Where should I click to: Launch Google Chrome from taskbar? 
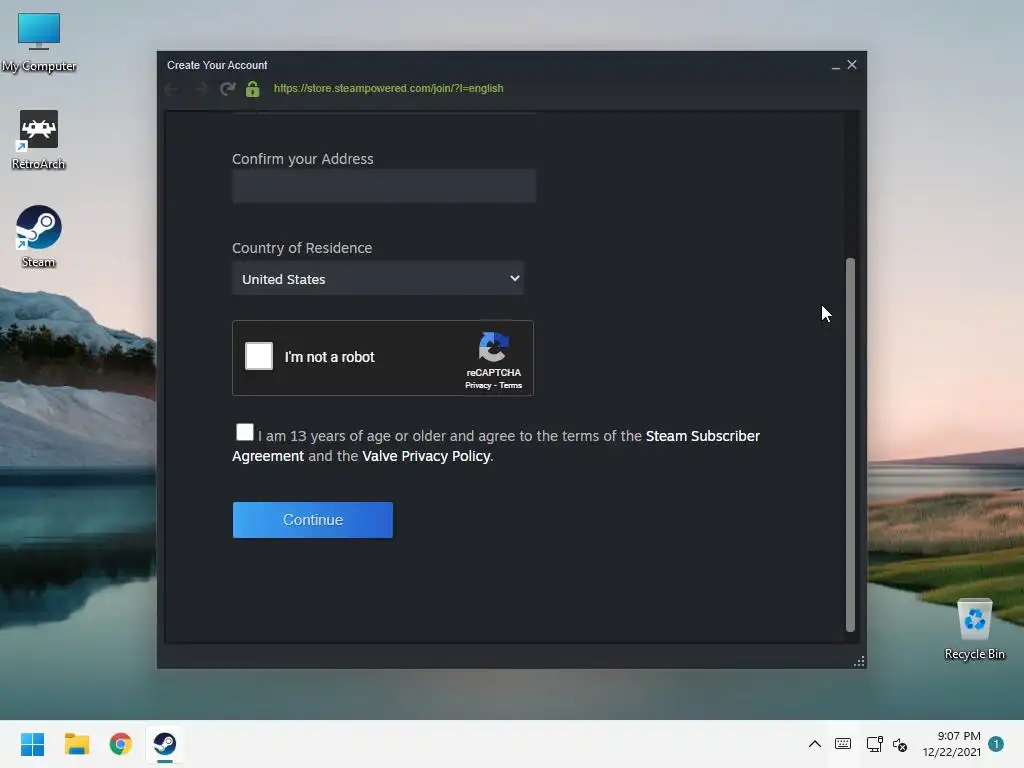coord(121,744)
